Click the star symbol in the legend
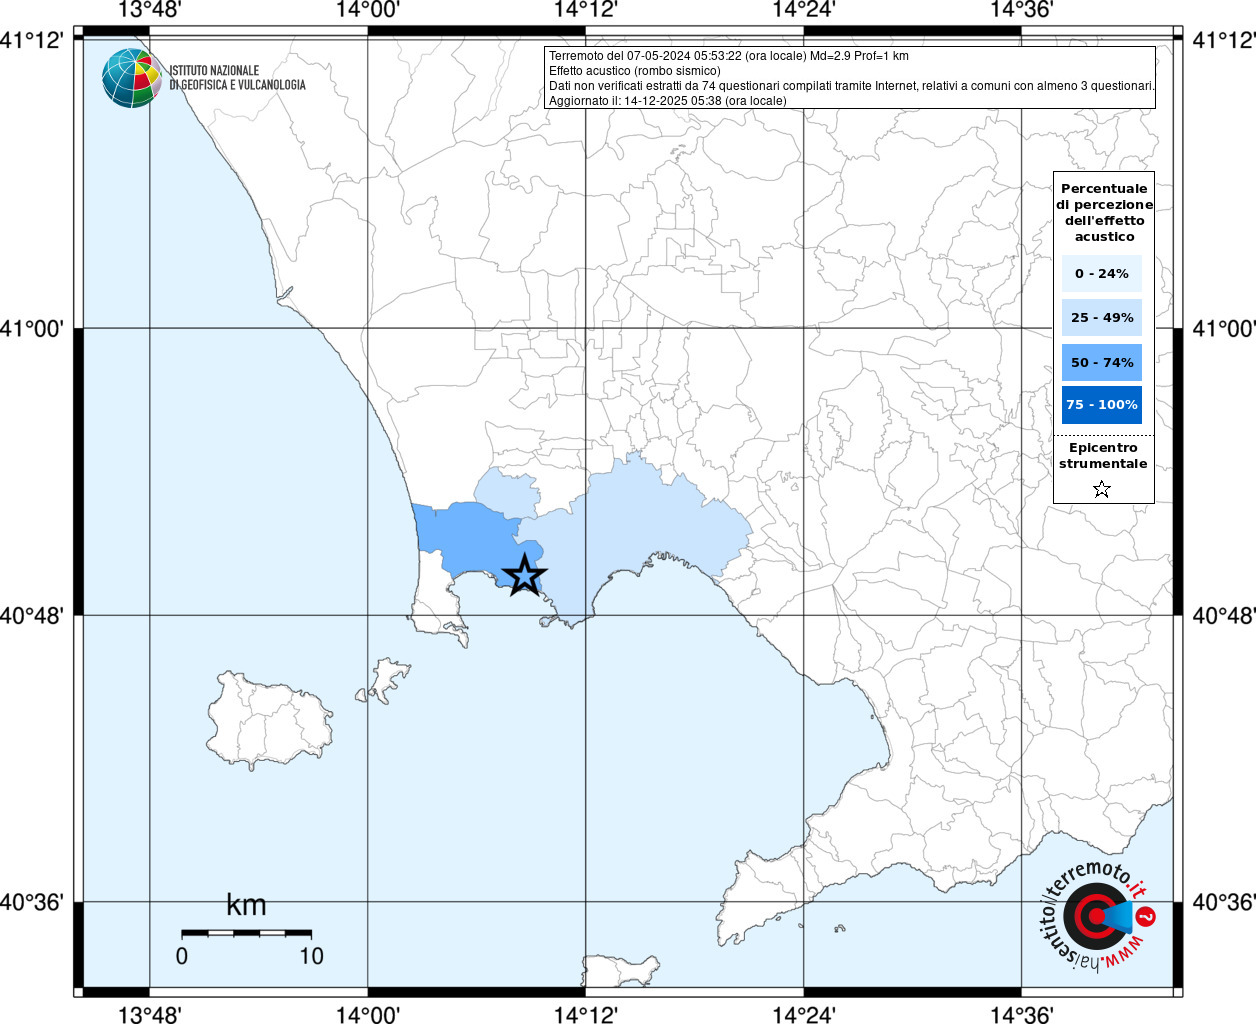Image resolution: width=1256 pixels, height=1024 pixels. (x=1101, y=489)
